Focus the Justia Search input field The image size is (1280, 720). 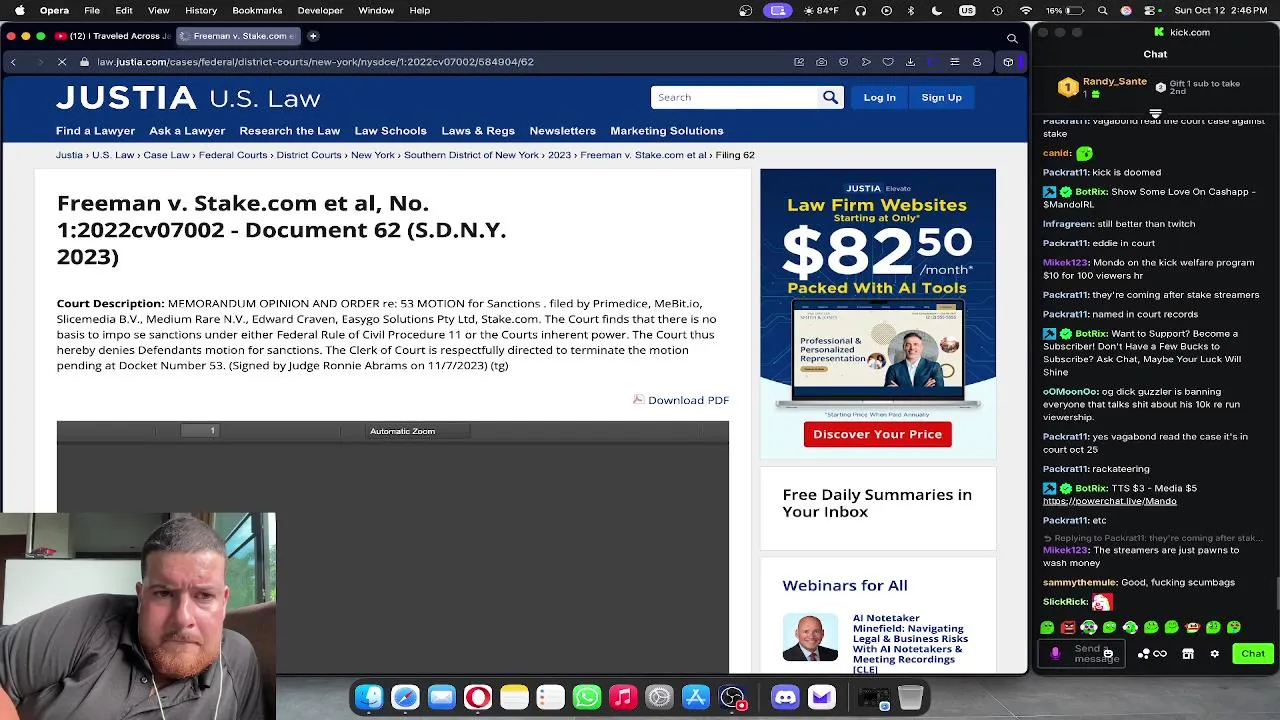tap(735, 97)
